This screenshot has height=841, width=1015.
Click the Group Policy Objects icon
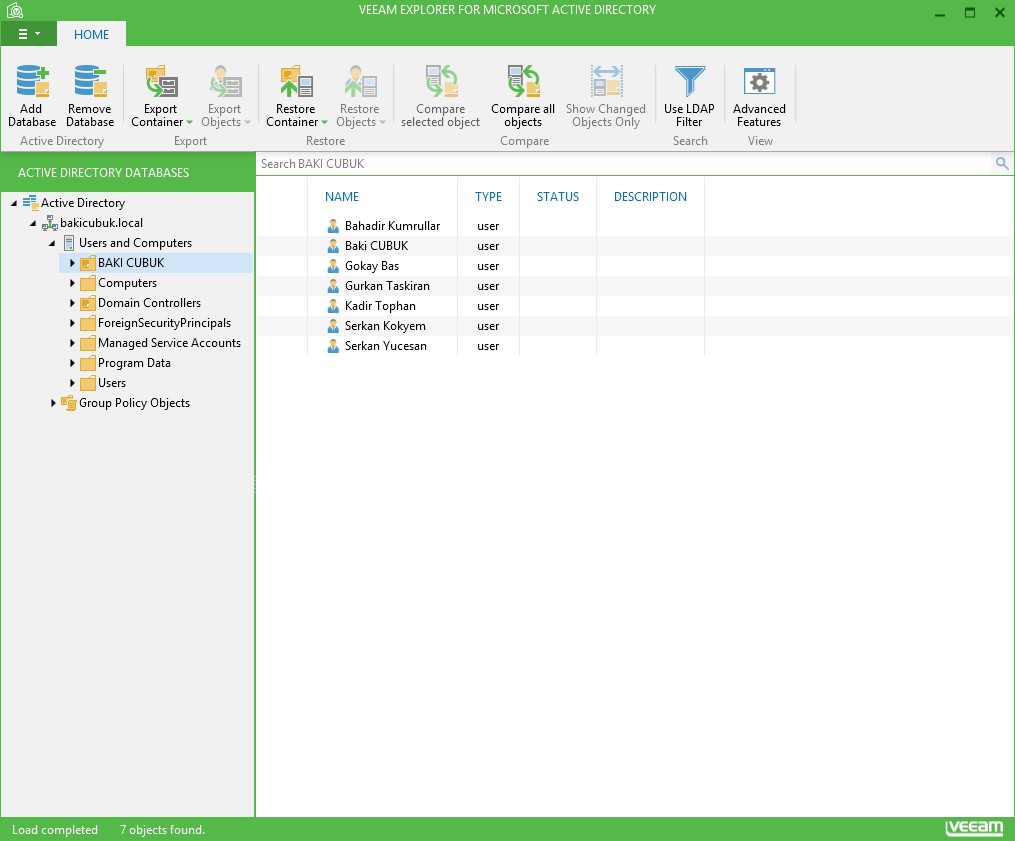69,403
